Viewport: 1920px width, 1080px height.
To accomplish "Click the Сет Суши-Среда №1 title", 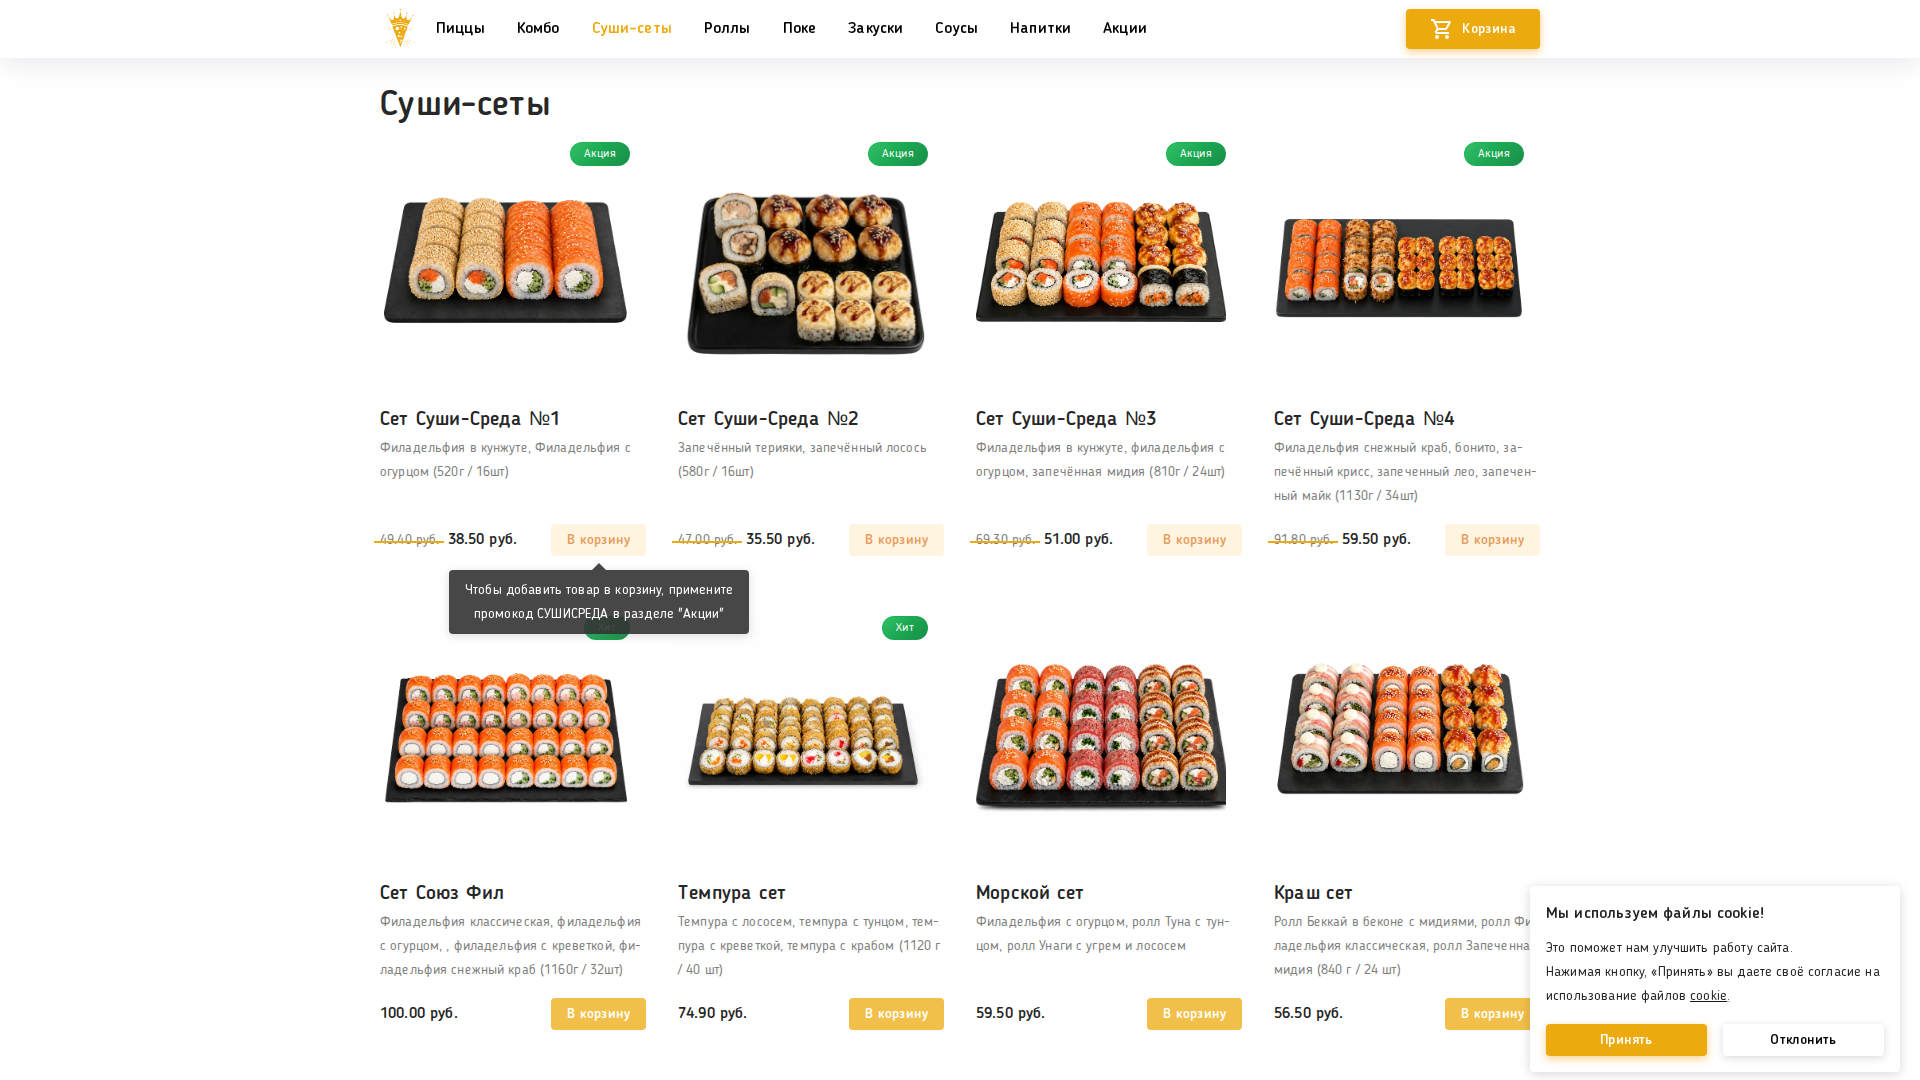I will coord(470,418).
